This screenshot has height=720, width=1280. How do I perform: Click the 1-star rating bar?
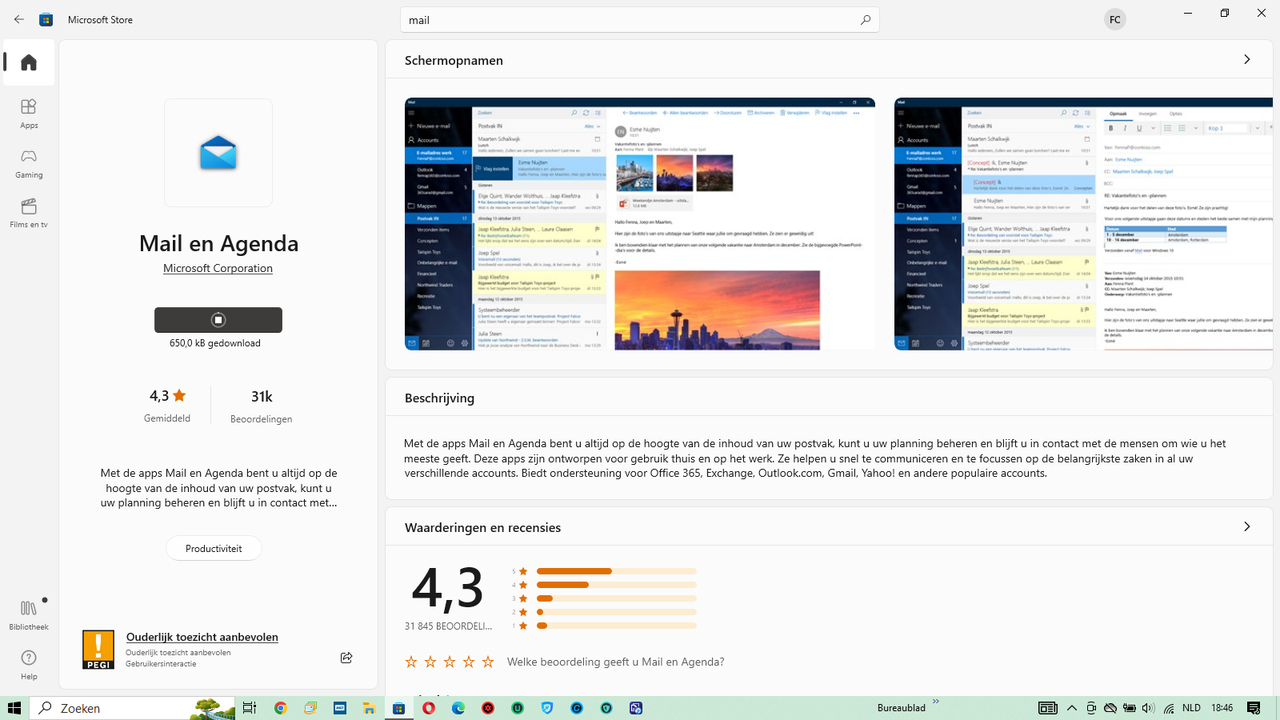(616, 626)
